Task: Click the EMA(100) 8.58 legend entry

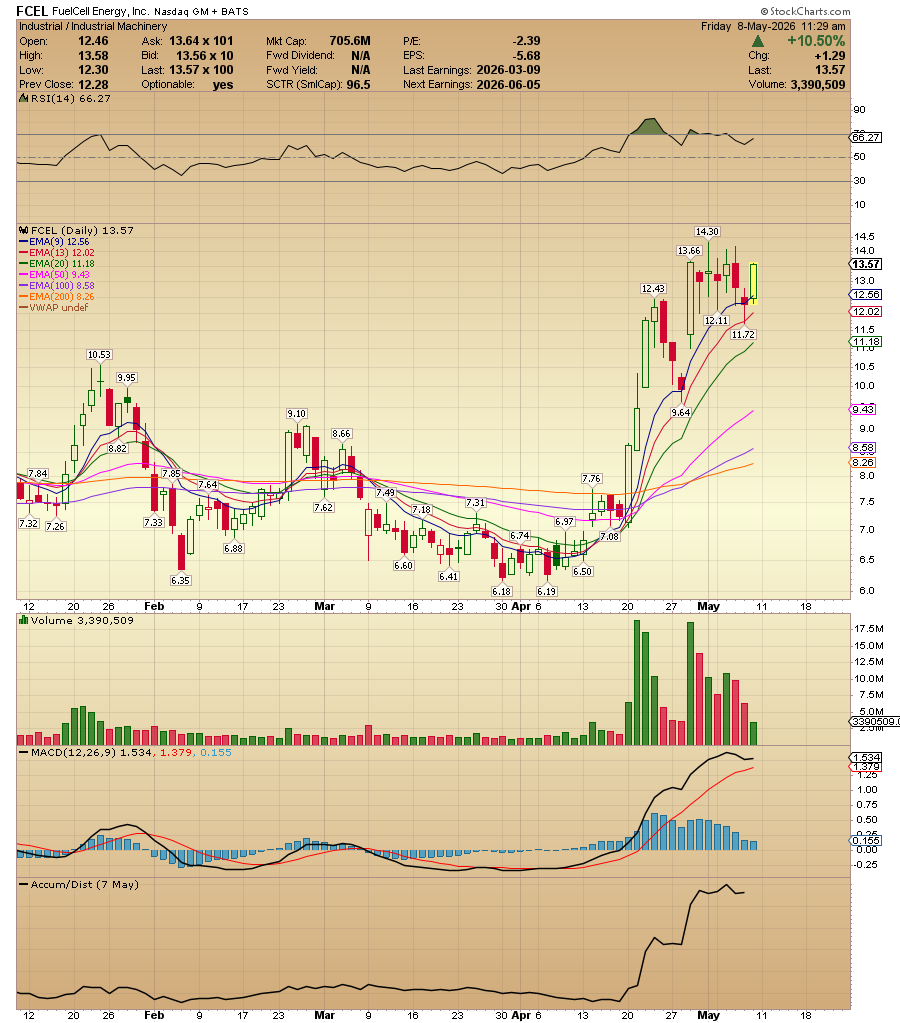Action: [57, 286]
